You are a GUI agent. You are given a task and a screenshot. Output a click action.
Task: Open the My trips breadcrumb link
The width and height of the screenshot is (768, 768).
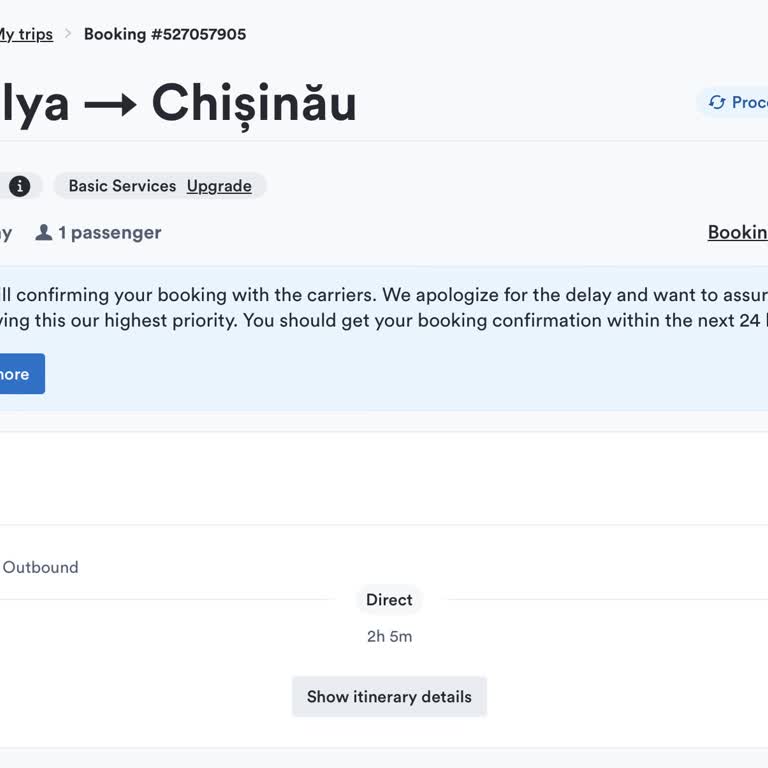(x=26, y=34)
